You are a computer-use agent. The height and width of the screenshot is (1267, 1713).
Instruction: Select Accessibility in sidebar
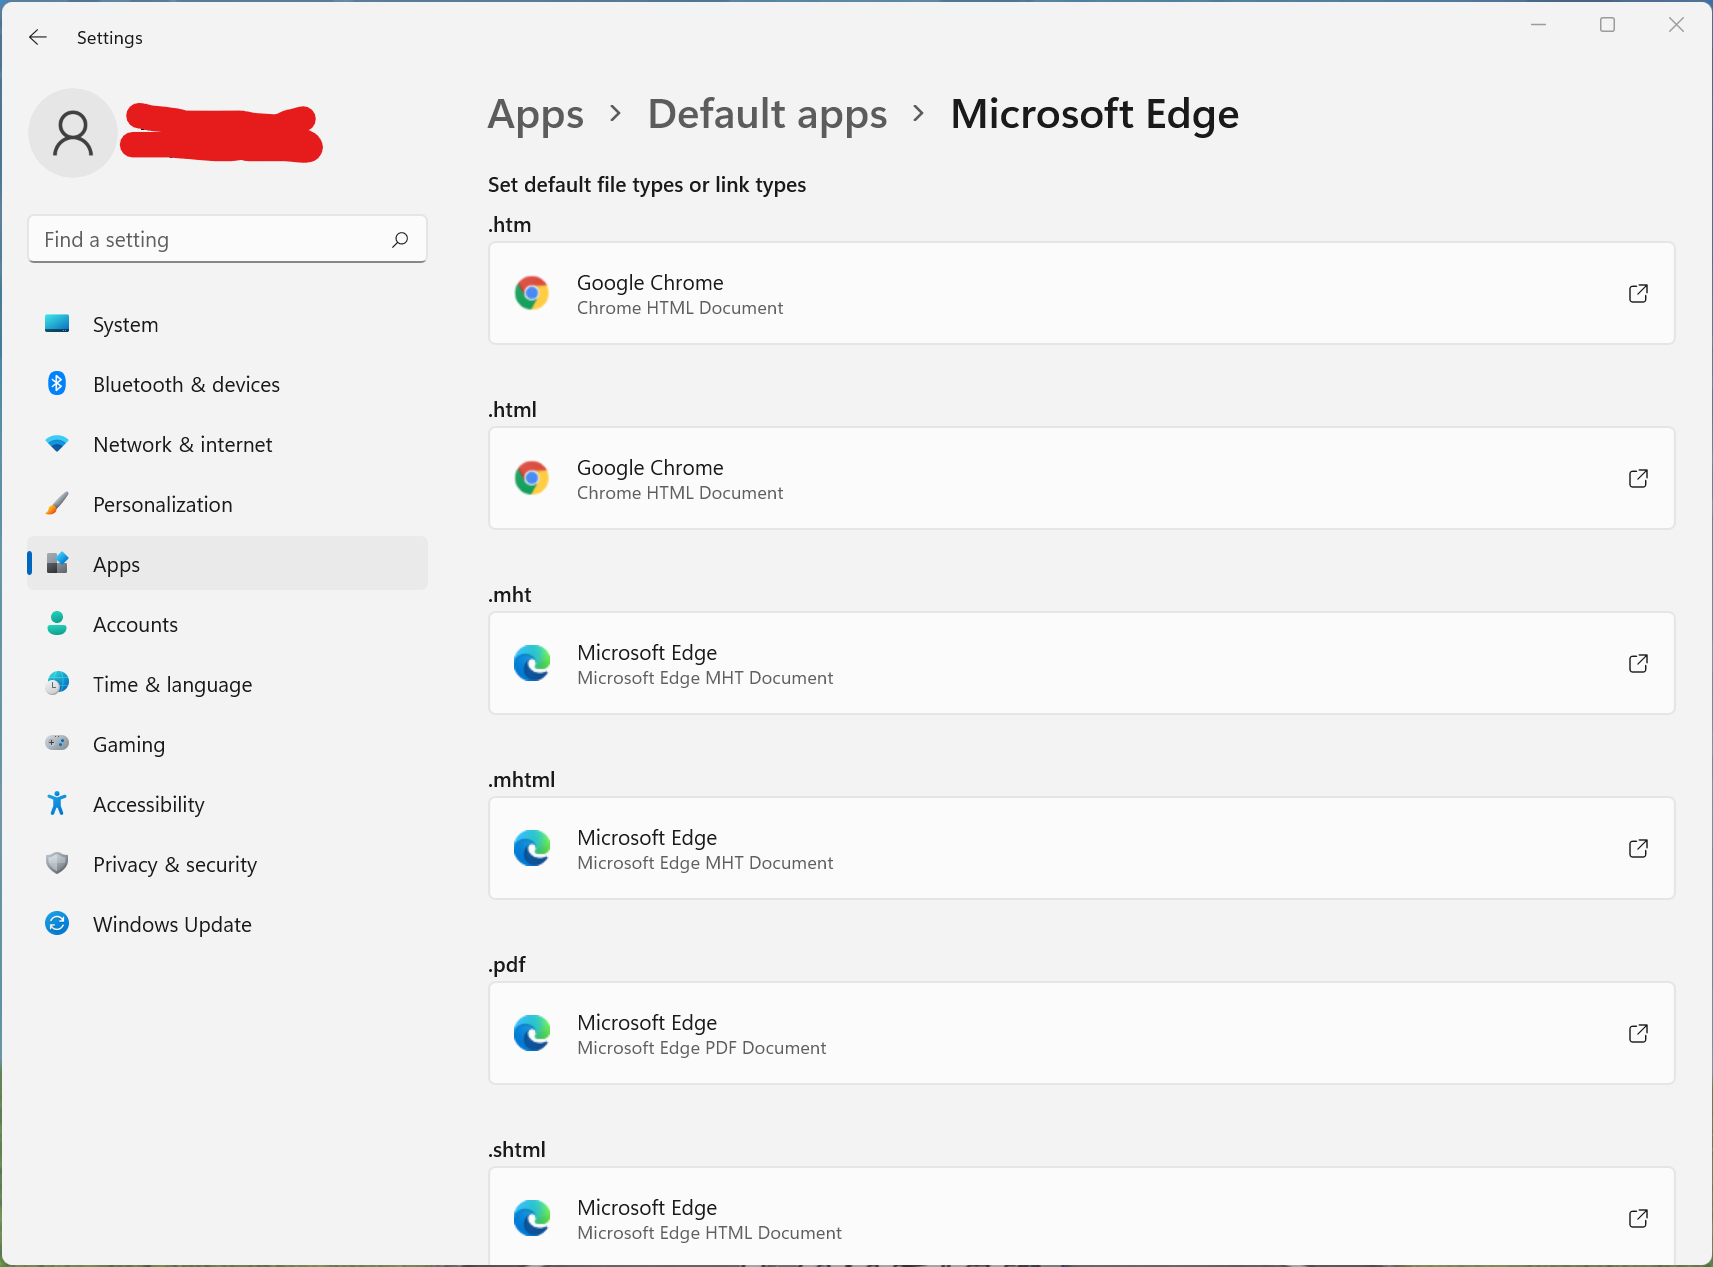pos(228,804)
